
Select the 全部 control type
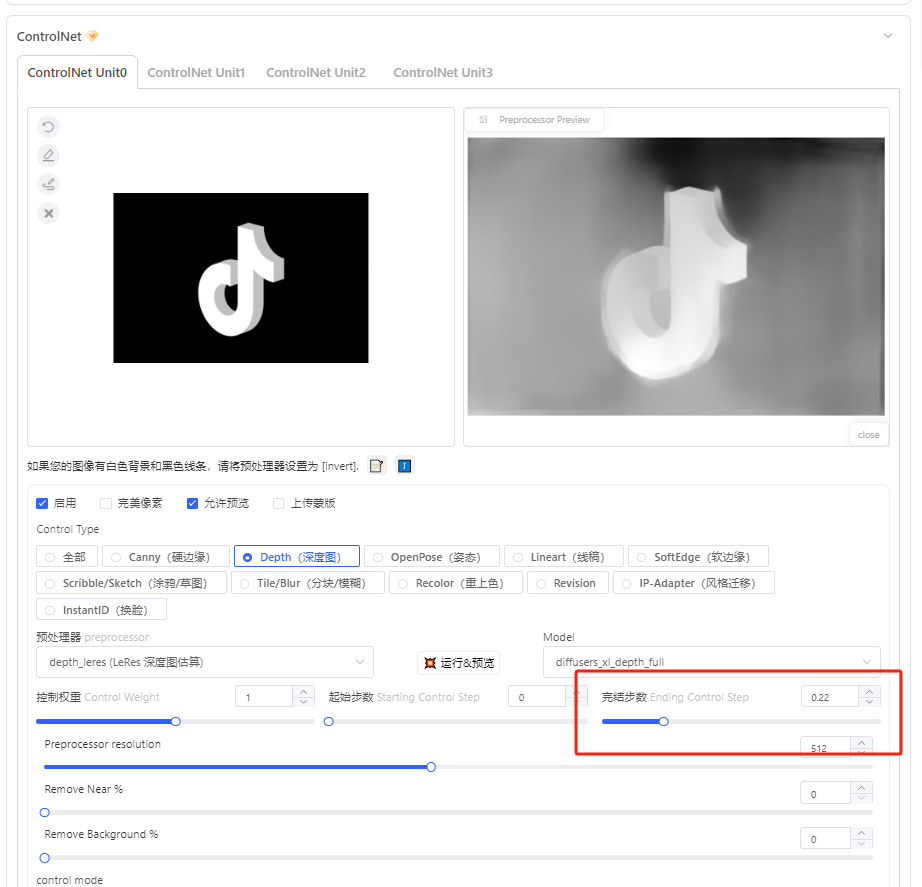67,556
